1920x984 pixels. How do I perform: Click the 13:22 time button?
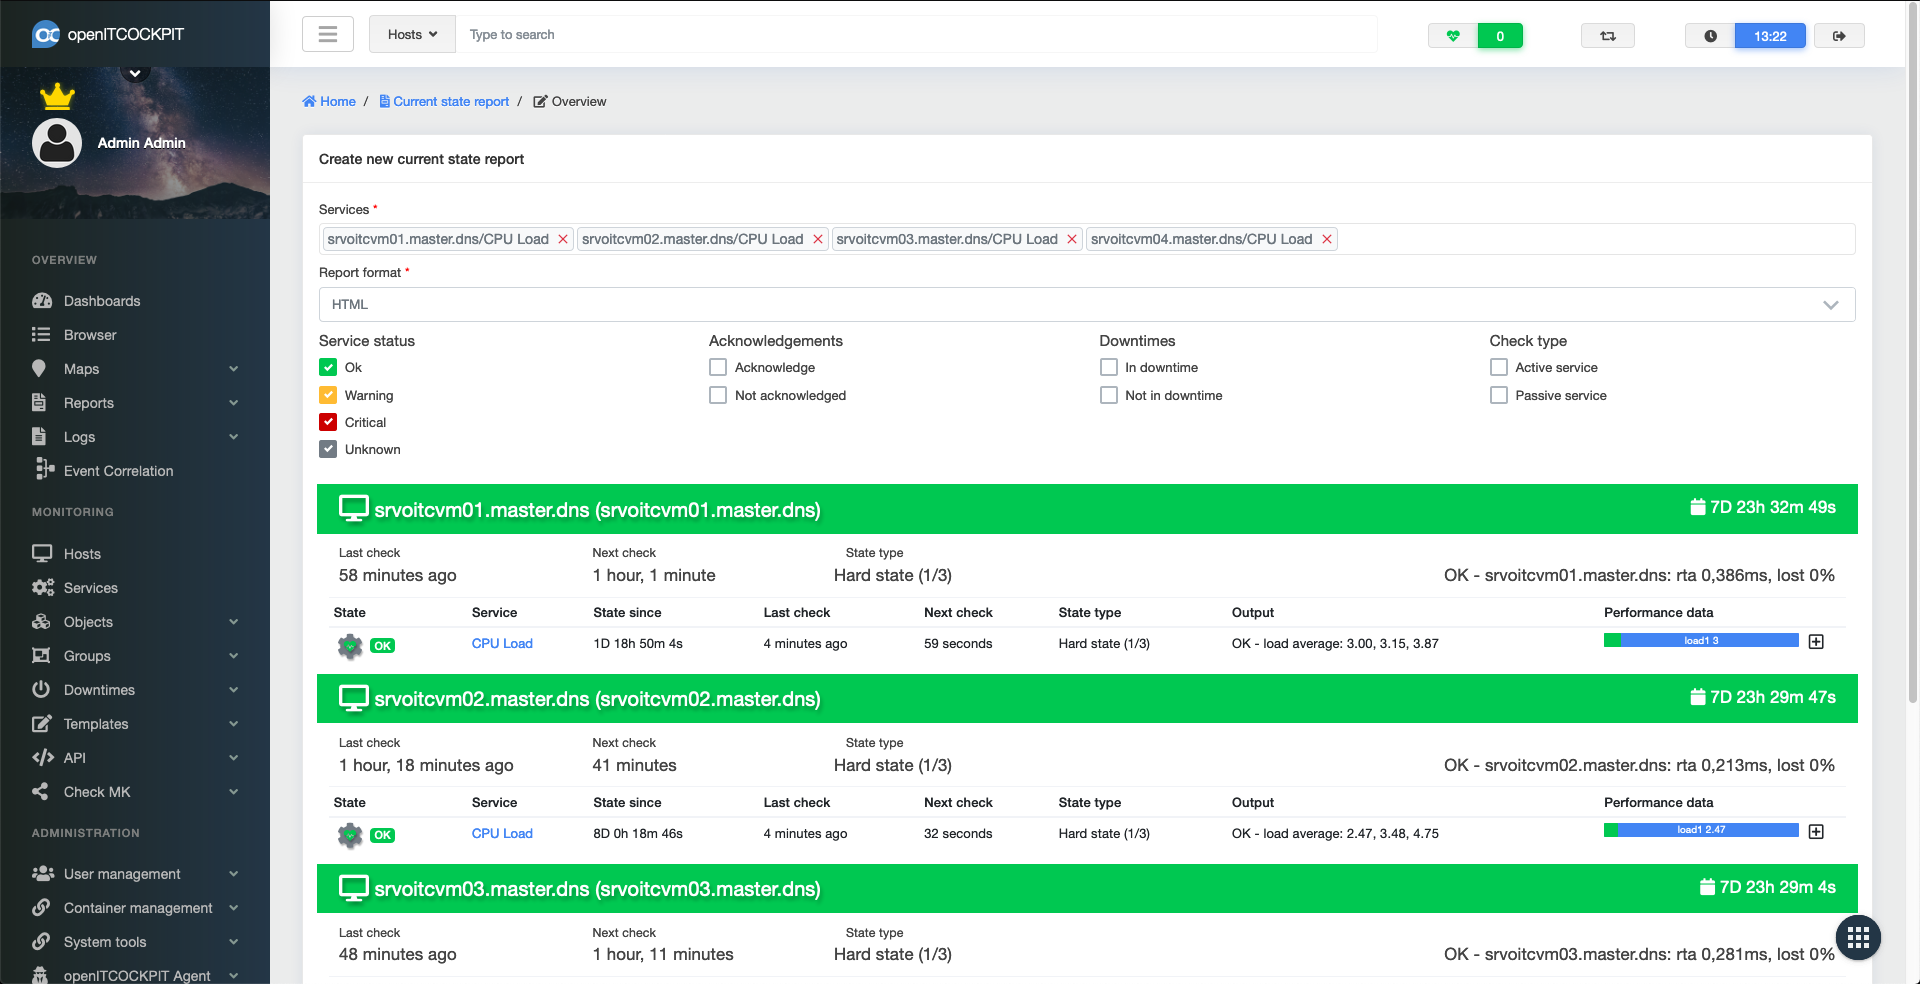pyautogui.click(x=1770, y=36)
